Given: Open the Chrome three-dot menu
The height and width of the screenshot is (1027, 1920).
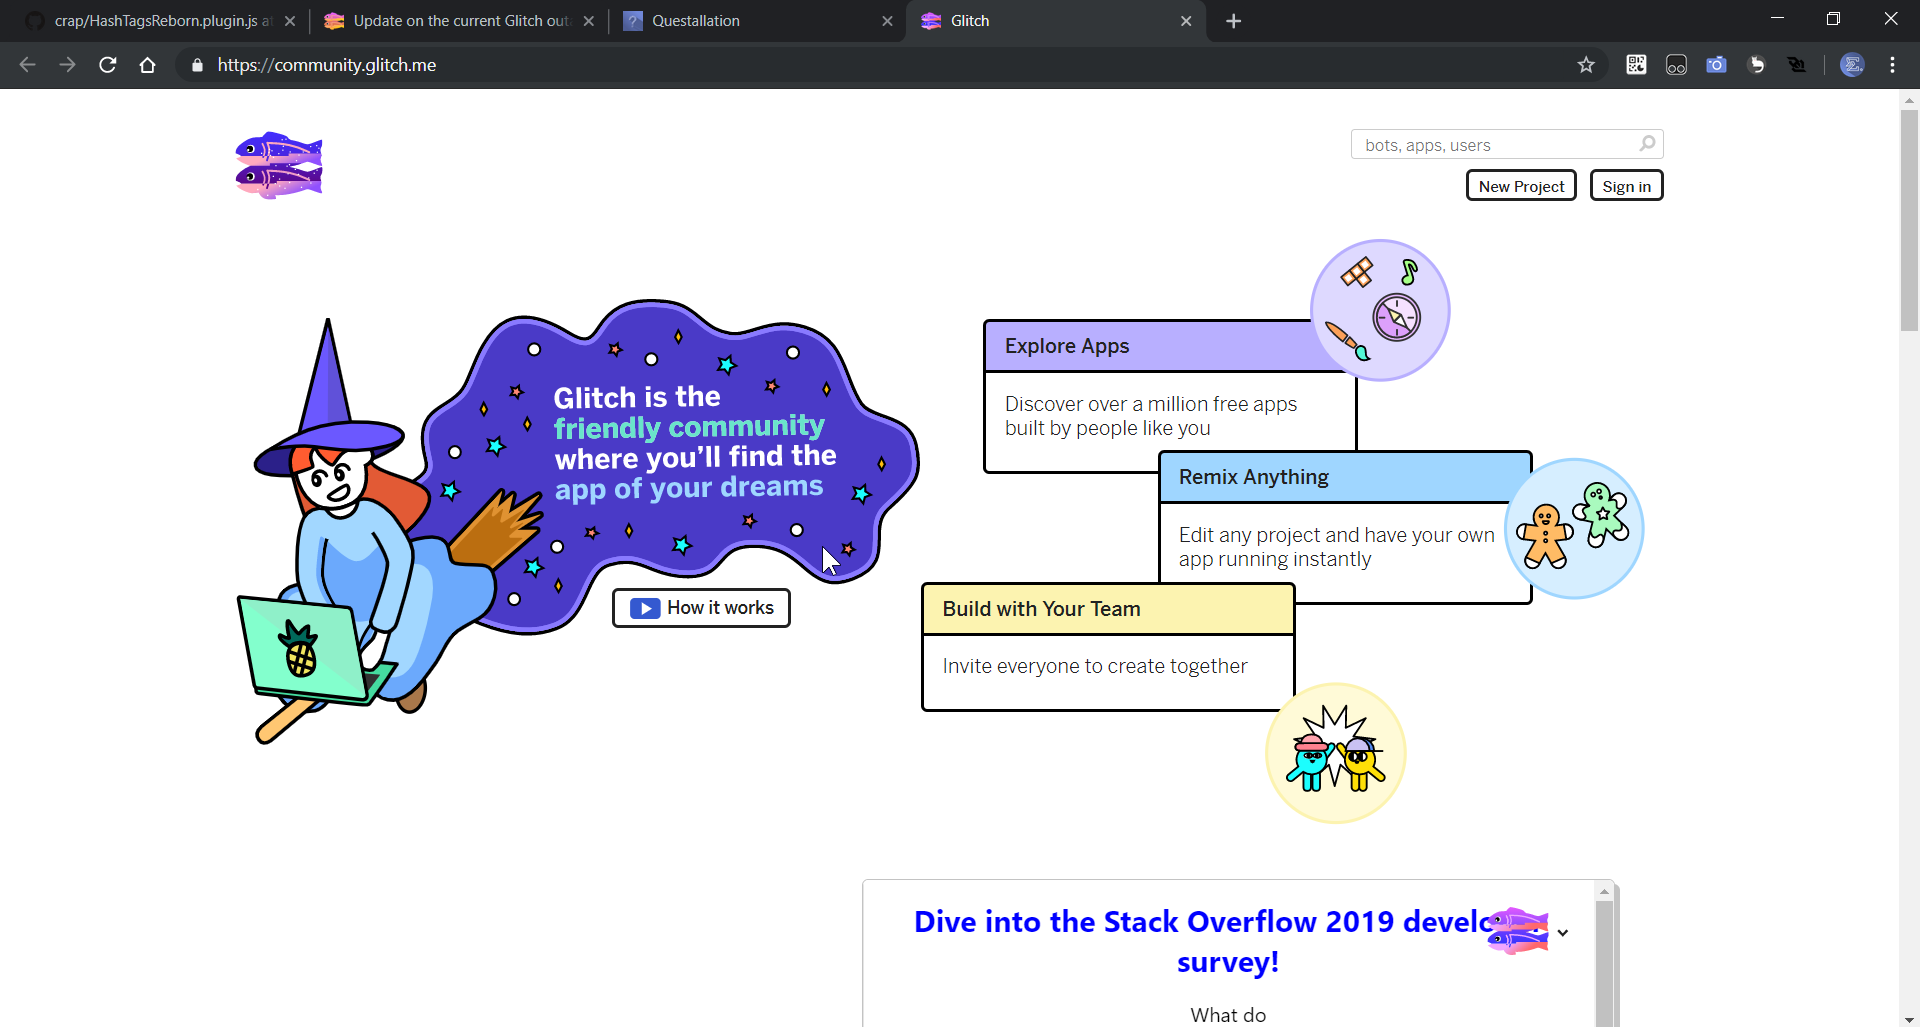Looking at the screenshot, I should pyautogui.click(x=1892, y=65).
